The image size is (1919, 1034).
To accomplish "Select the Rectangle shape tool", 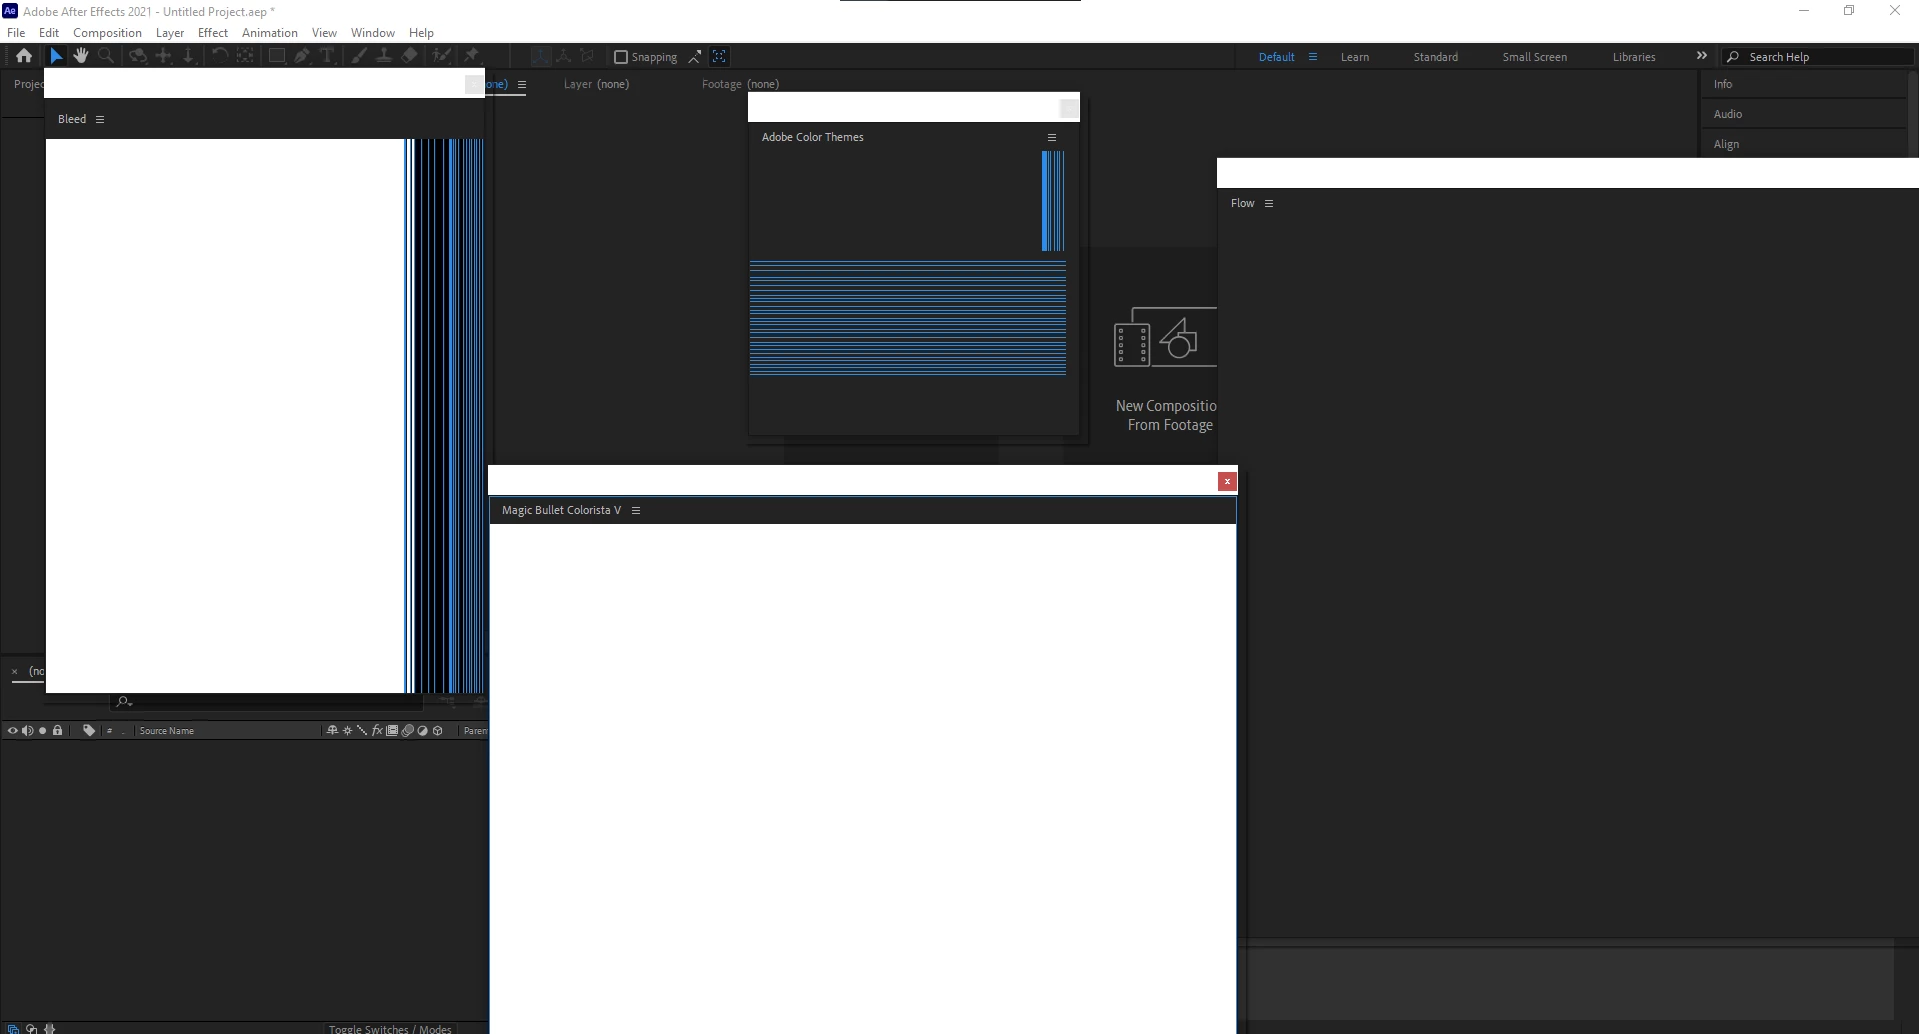I will click(277, 56).
